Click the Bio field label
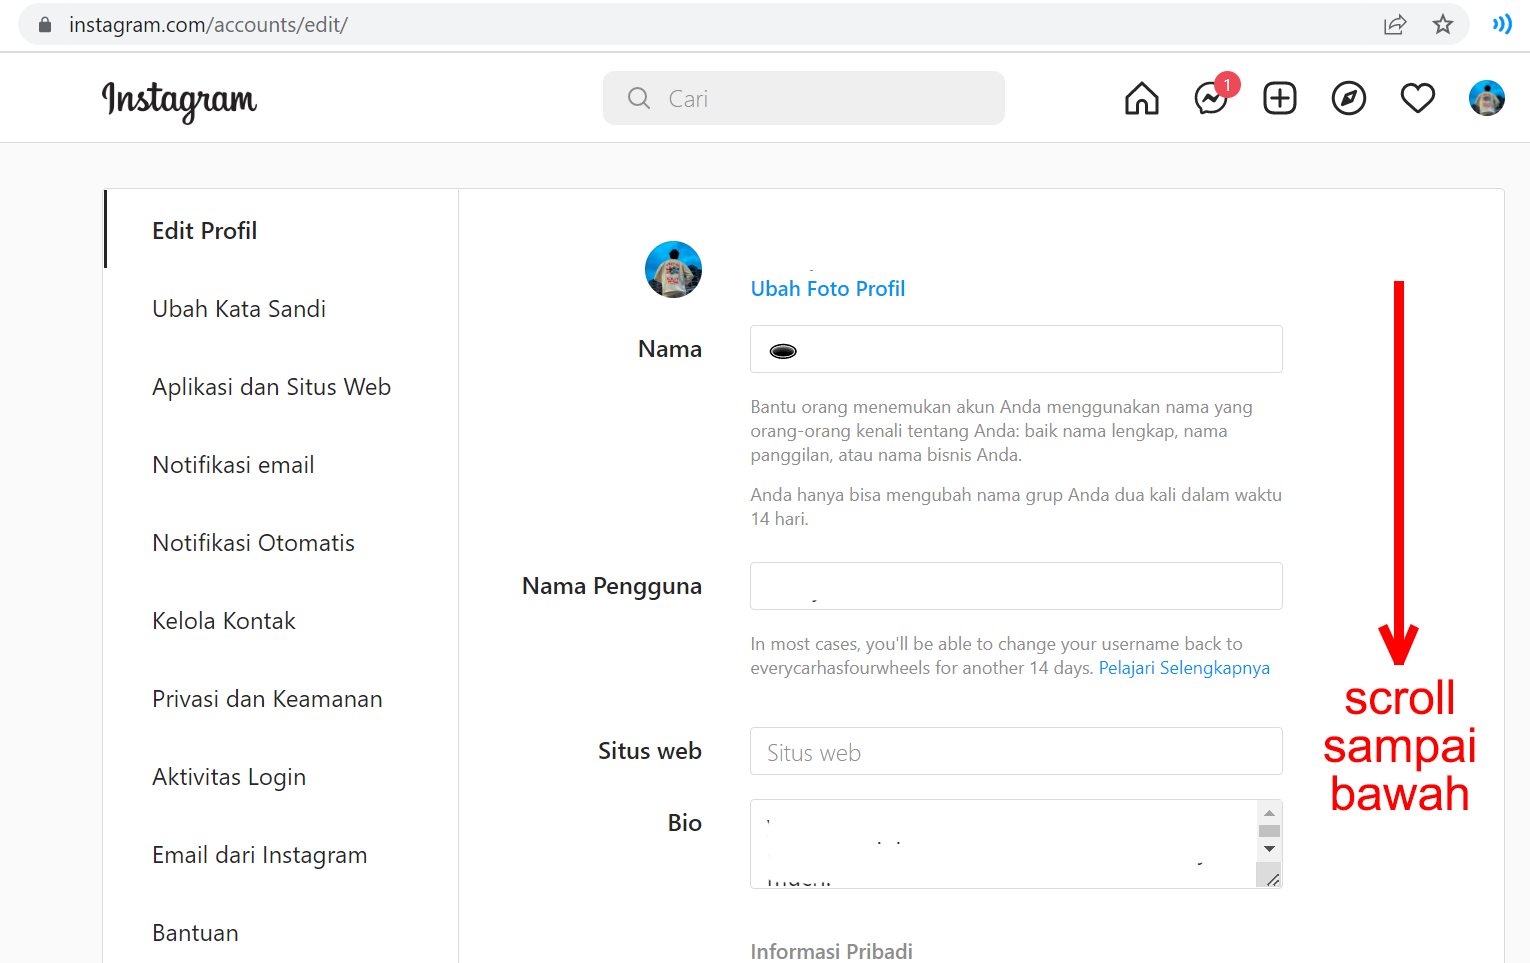 [x=685, y=823]
